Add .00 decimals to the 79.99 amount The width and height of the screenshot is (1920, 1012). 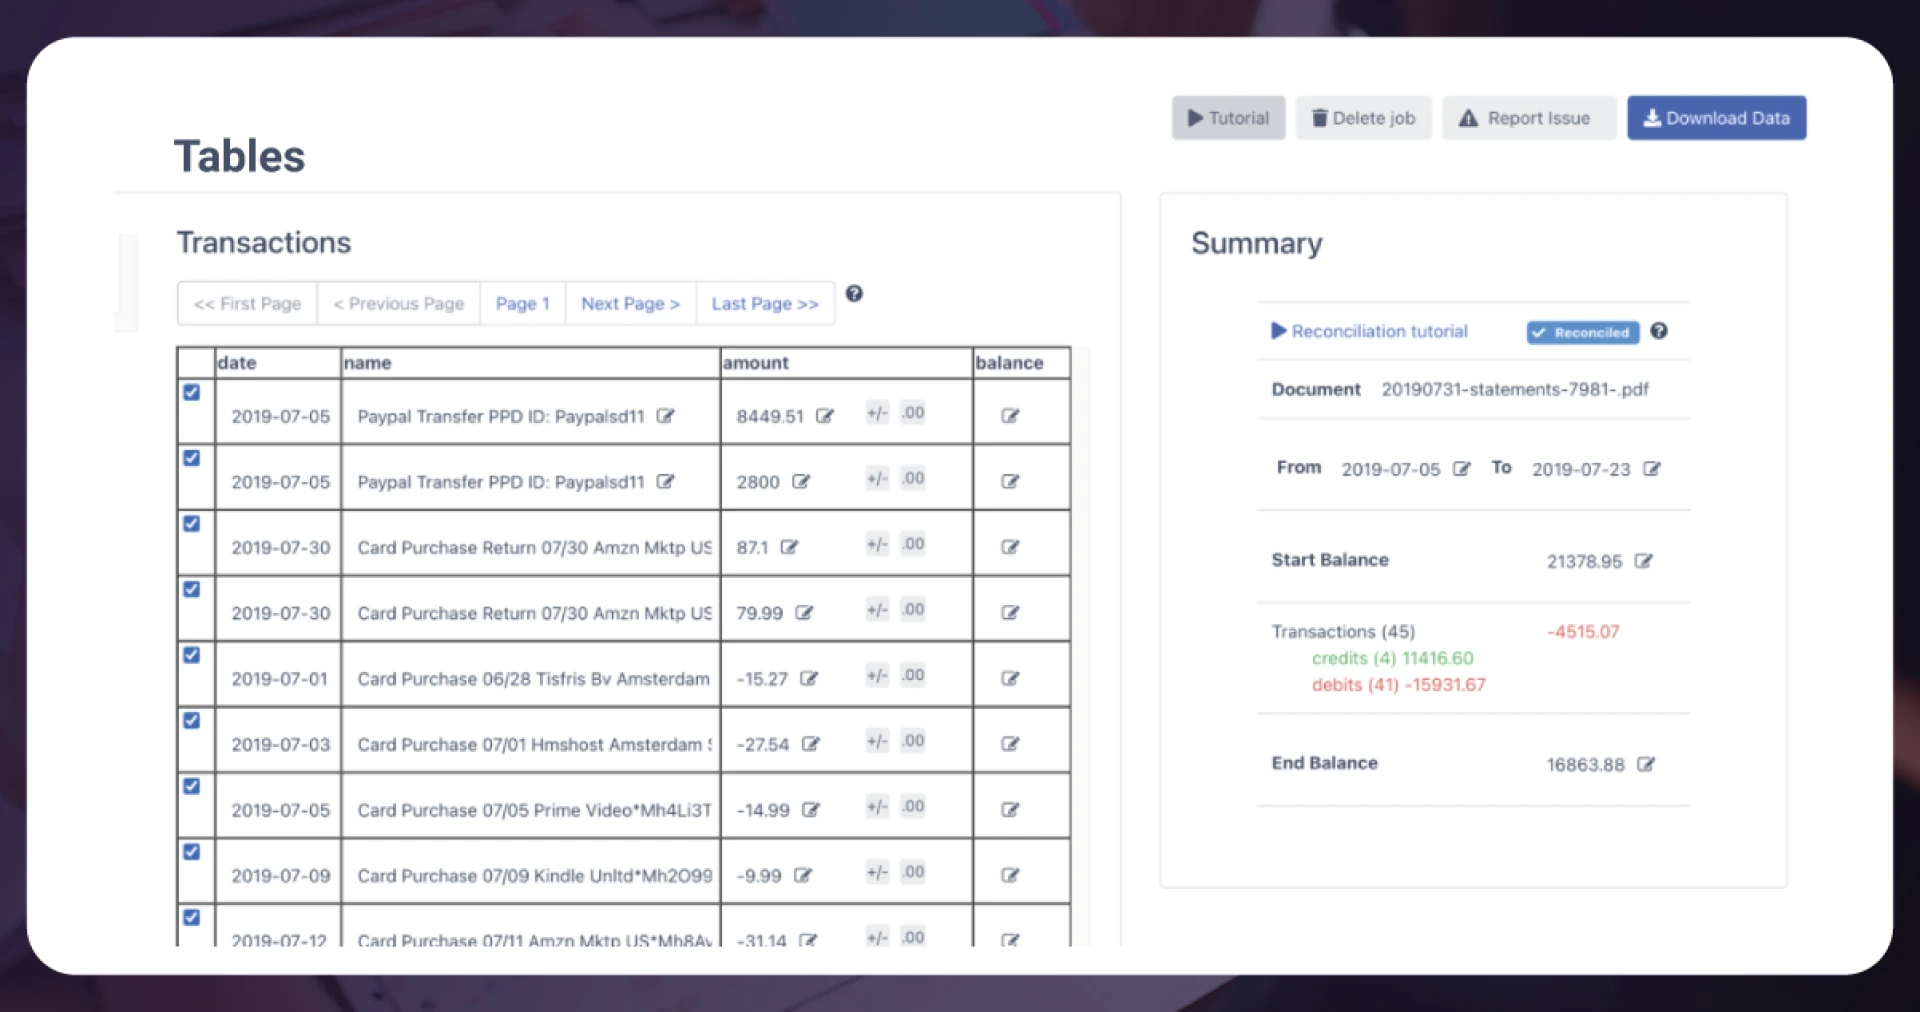[912, 610]
